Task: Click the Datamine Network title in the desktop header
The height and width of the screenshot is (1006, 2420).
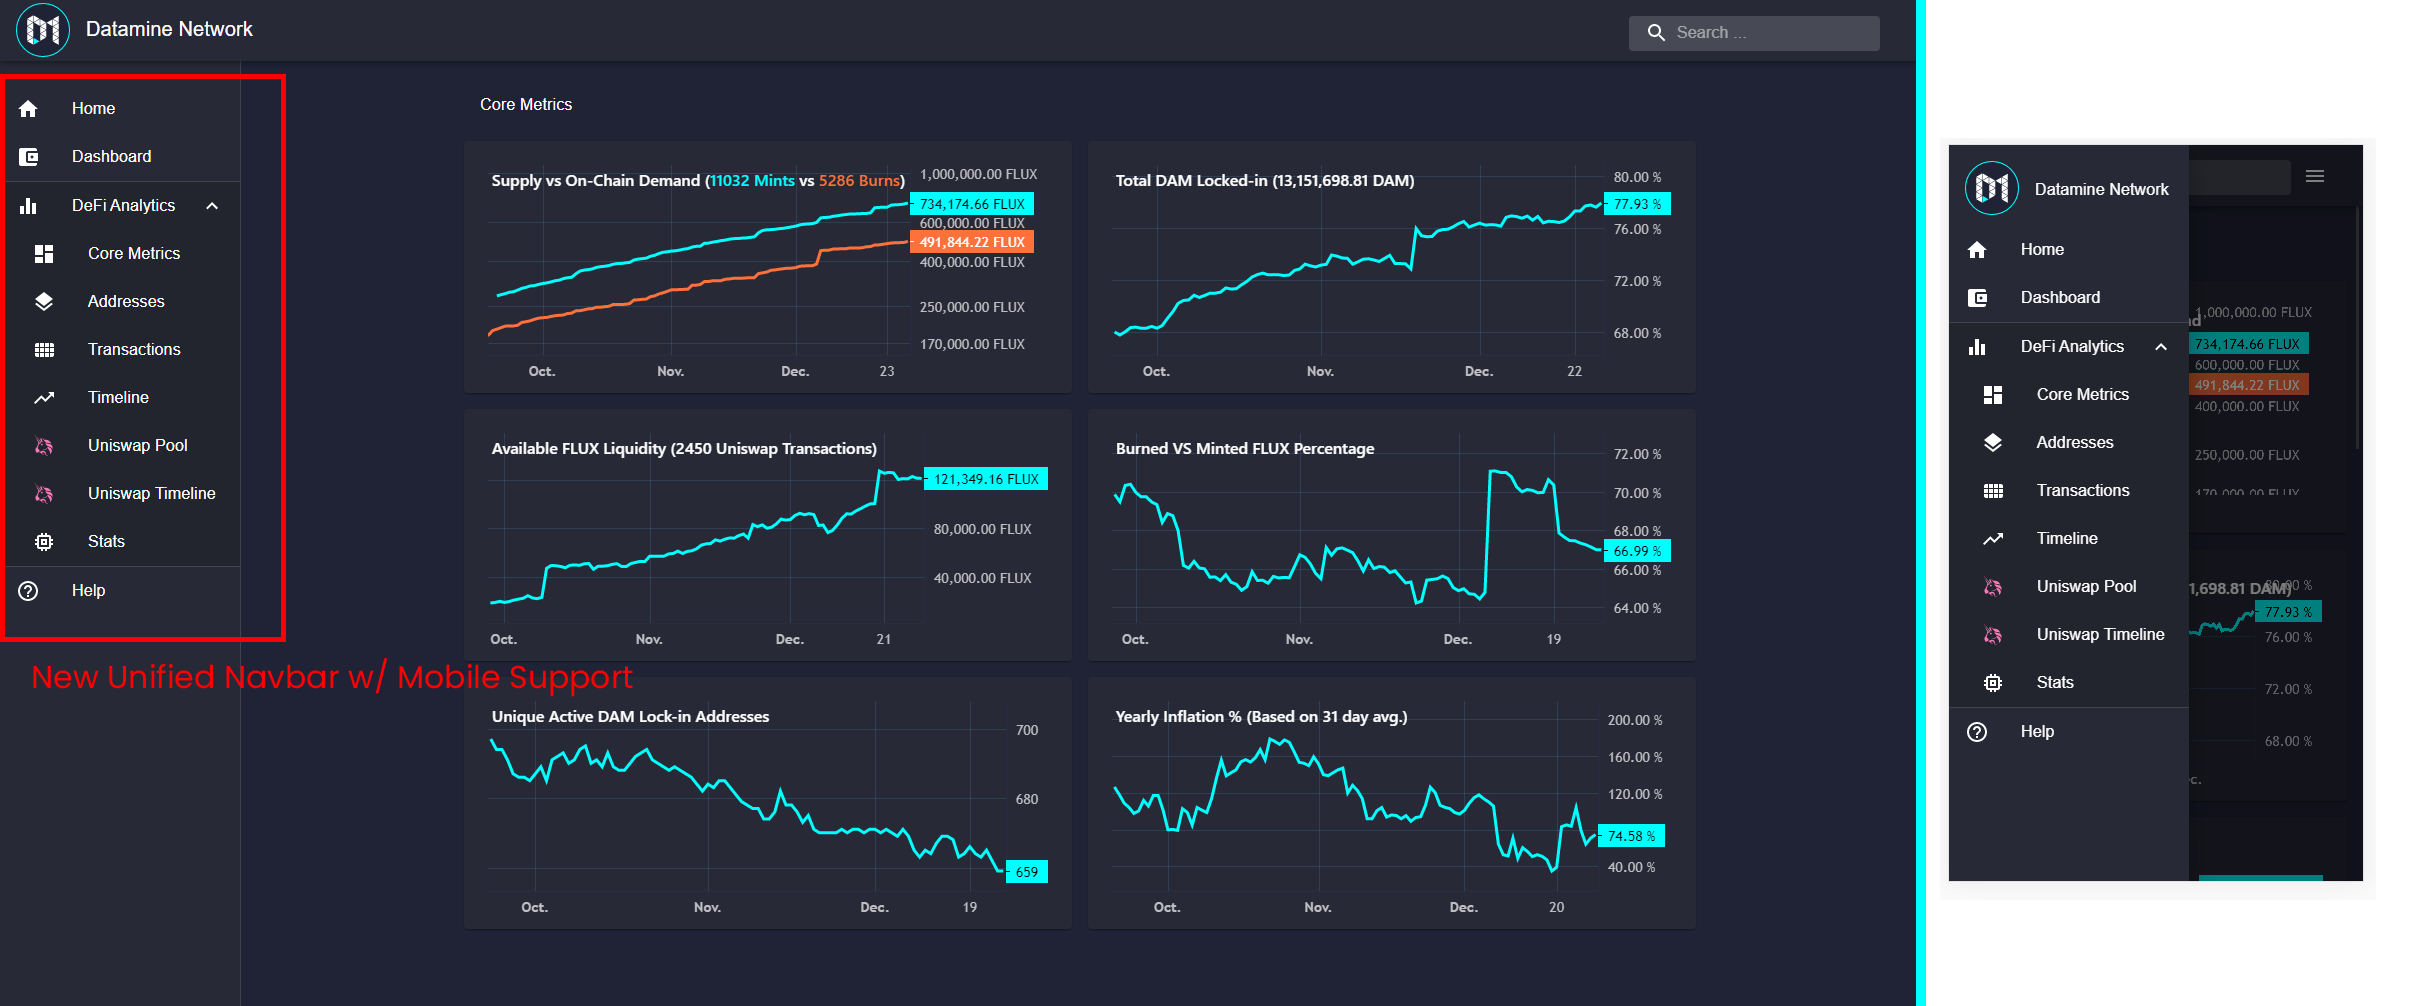Action: click(169, 30)
